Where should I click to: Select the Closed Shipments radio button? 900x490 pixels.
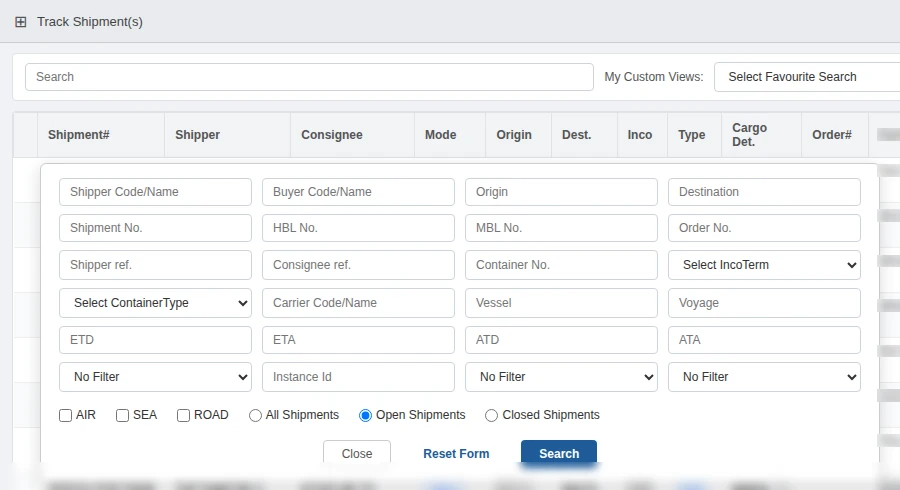click(491, 415)
